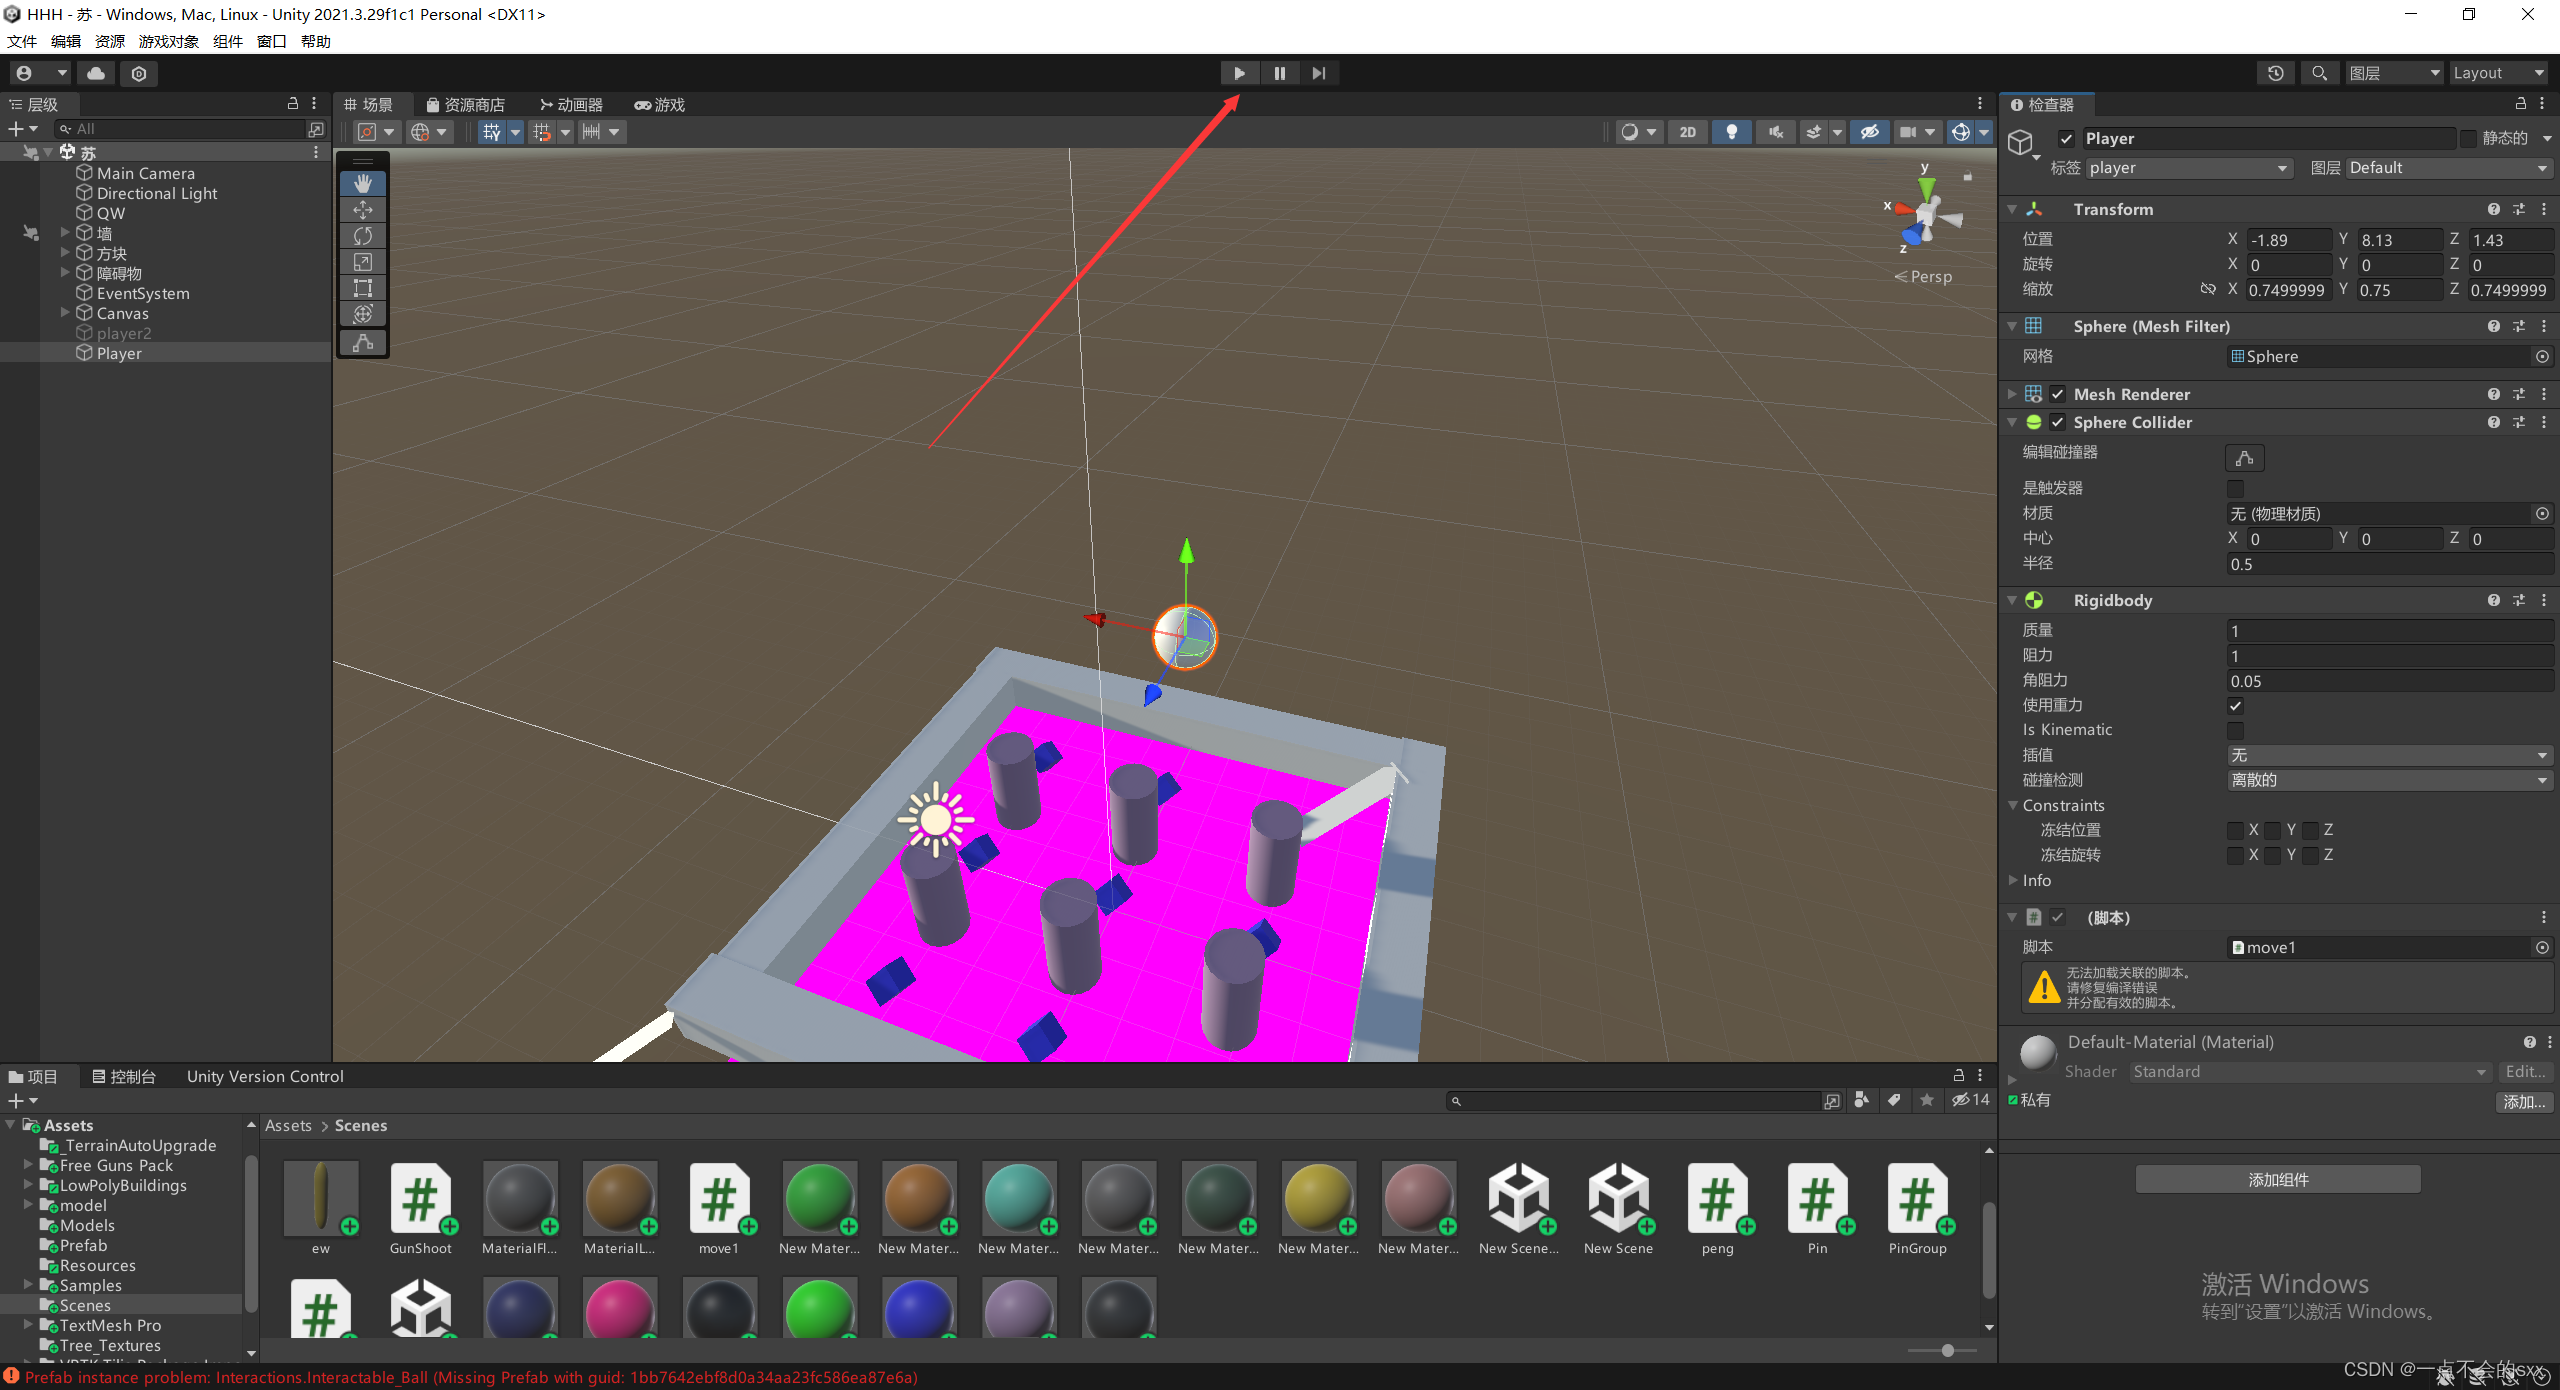Screen dimensions: 2560x1390
Task: Open the 窗口 menu
Action: [x=271, y=41]
